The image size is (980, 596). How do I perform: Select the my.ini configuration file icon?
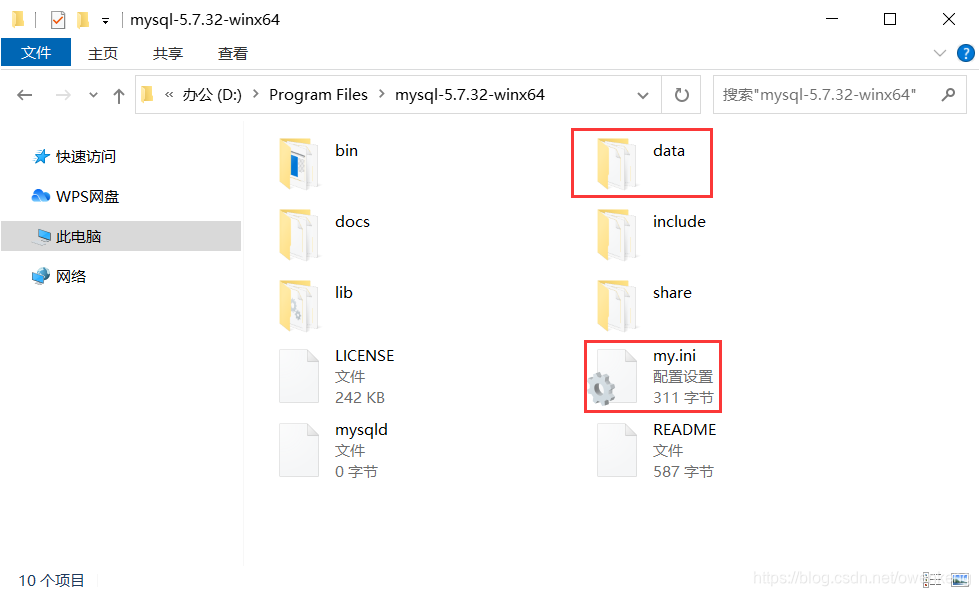click(612, 377)
